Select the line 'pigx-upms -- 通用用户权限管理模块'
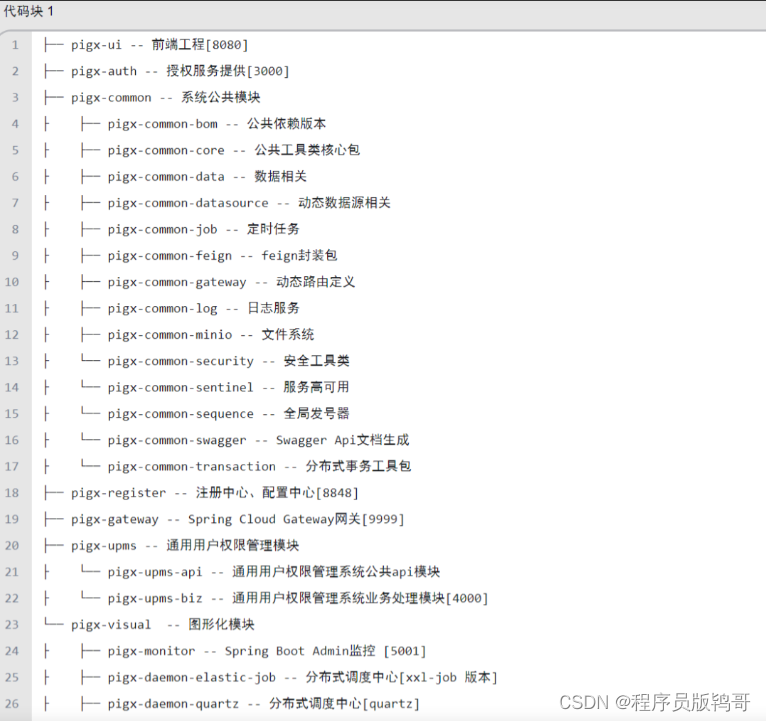766x721 pixels. pos(185,546)
